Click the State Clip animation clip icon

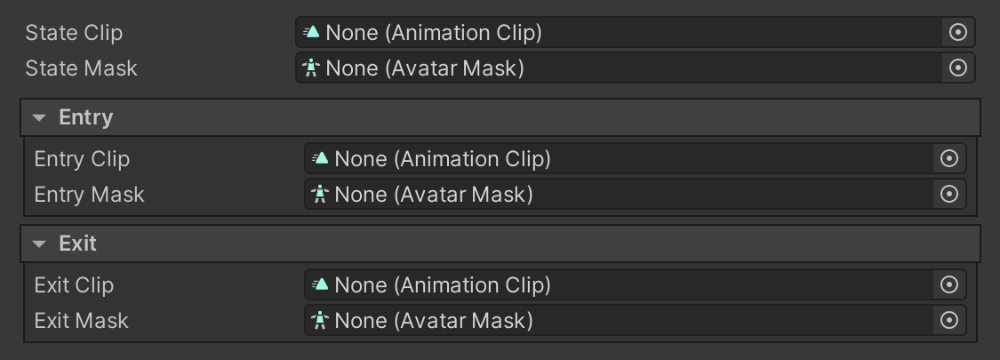(x=311, y=32)
